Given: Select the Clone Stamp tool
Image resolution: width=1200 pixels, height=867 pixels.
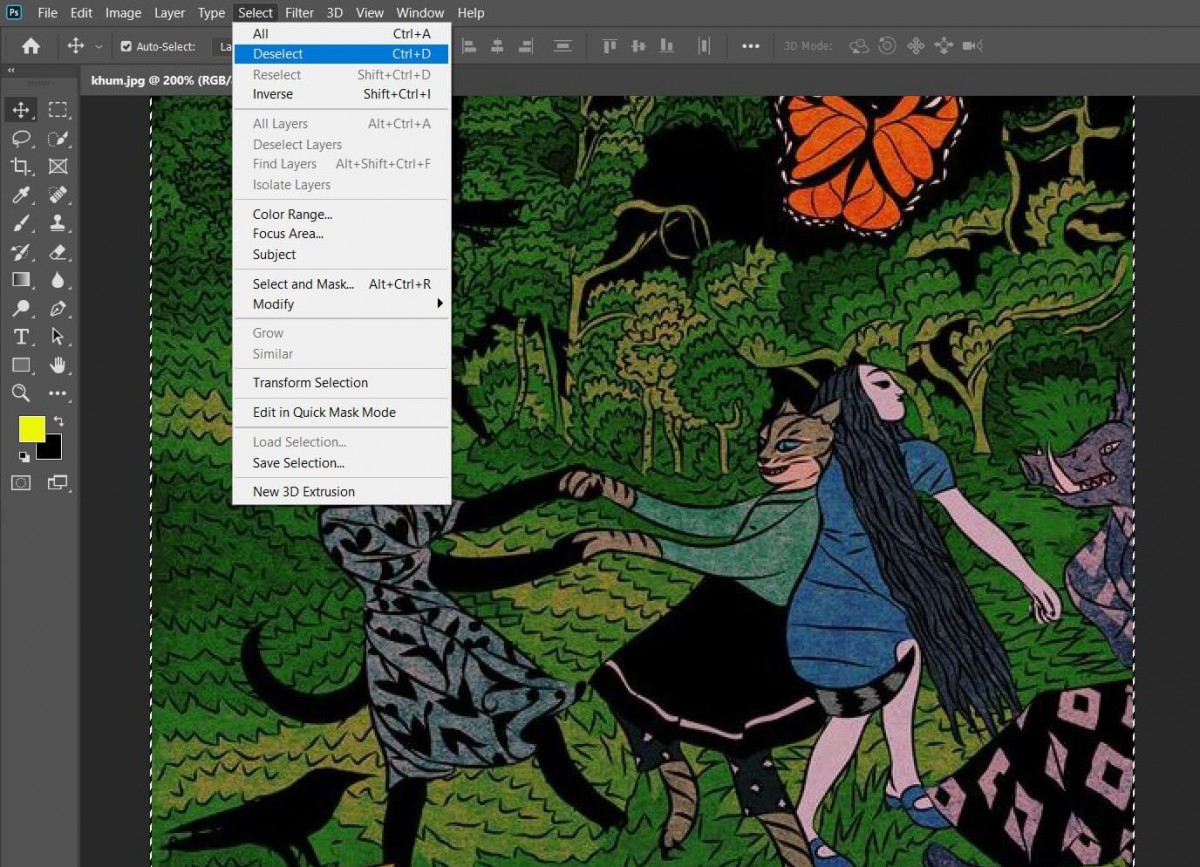Looking at the screenshot, I should pyautogui.click(x=58, y=223).
